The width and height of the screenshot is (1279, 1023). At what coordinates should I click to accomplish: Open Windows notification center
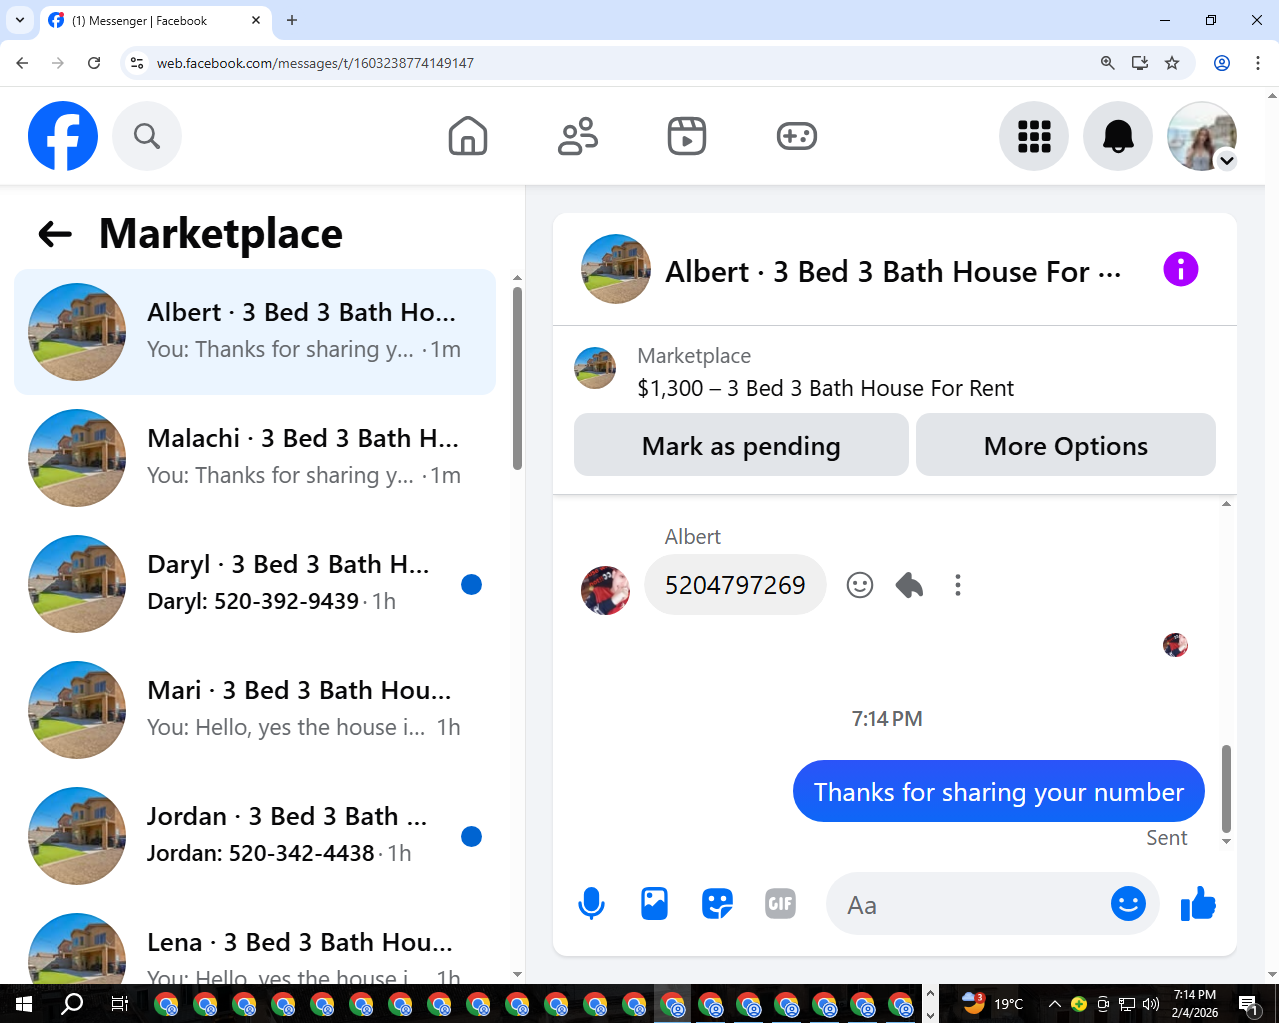1248,1004
